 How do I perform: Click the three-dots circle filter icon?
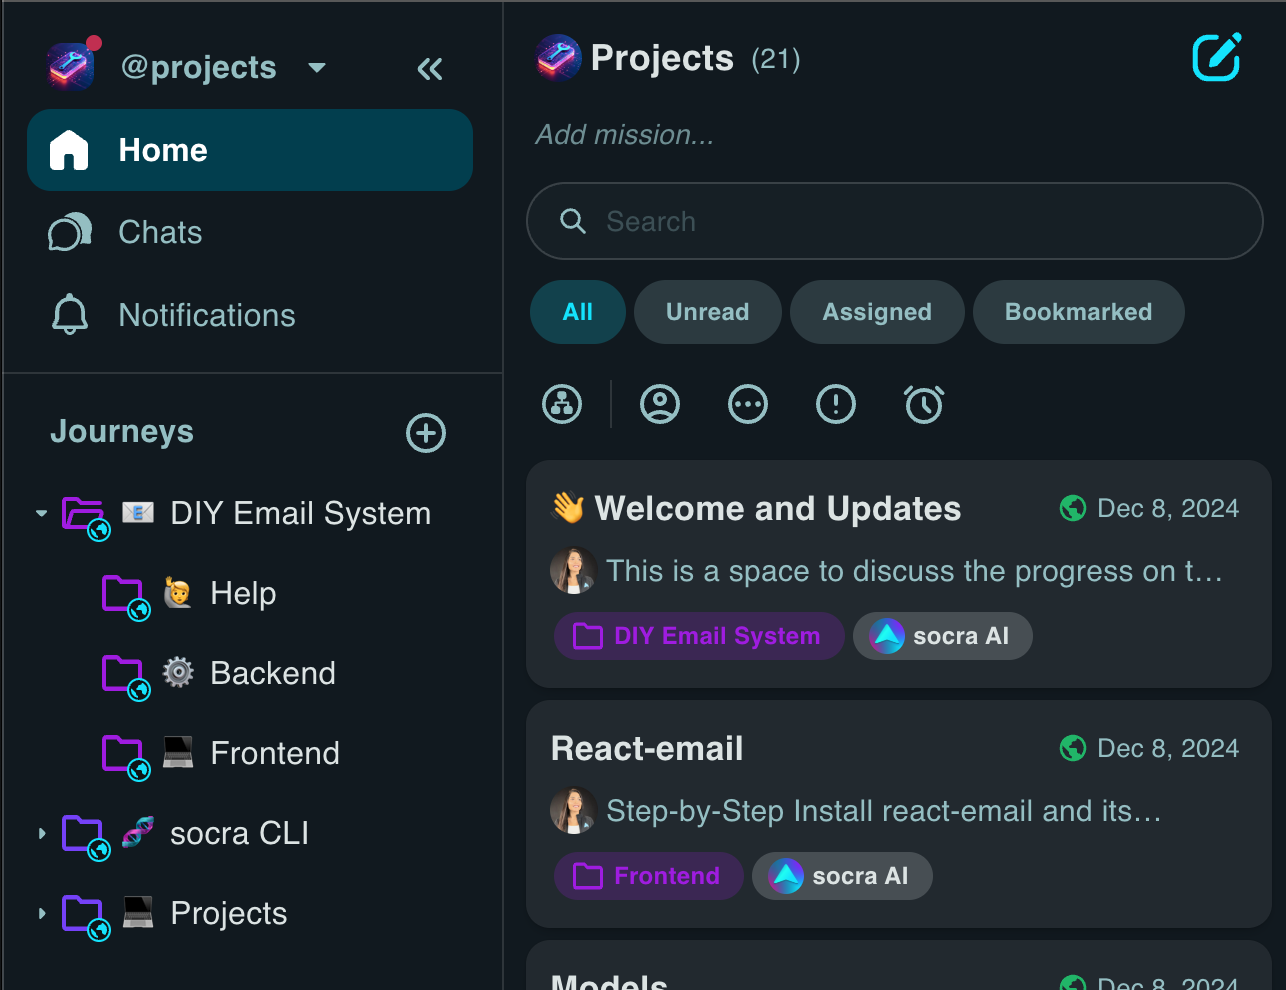[x=748, y=405]
